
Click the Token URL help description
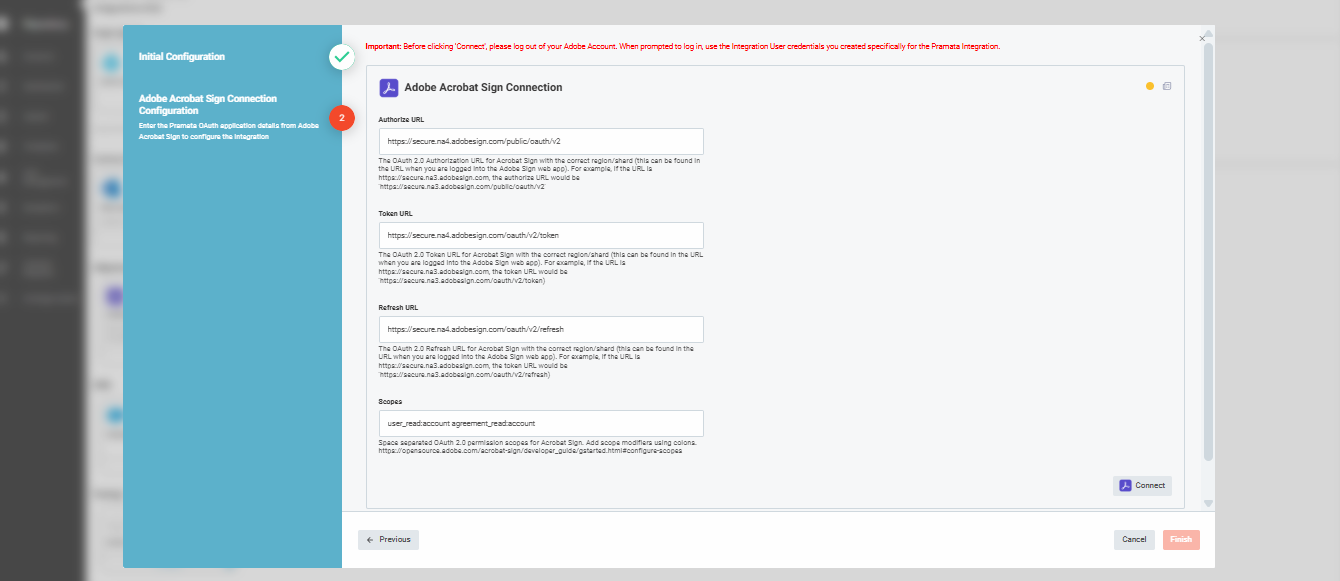pos(540,267)
